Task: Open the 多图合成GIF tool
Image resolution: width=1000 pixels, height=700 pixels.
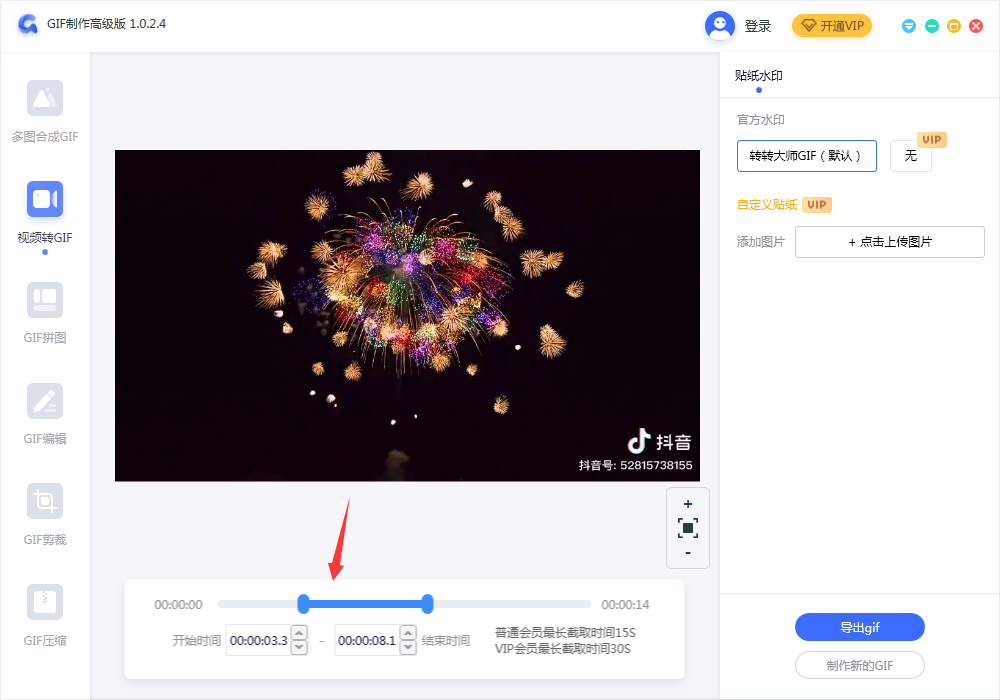Action: click(x=45, y=98)
